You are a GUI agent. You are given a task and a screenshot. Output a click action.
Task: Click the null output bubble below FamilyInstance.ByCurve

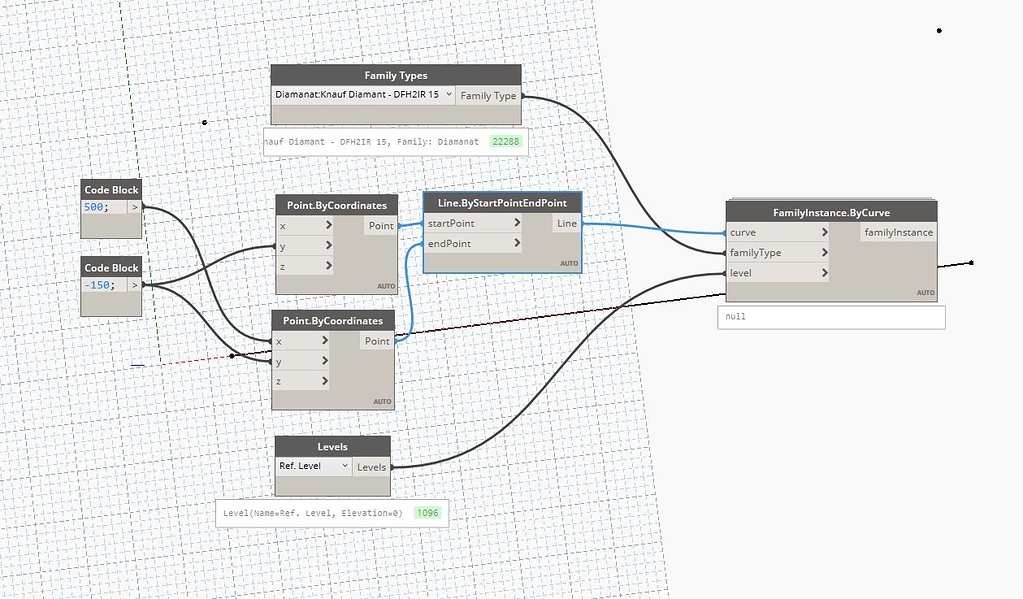(829, 316)
